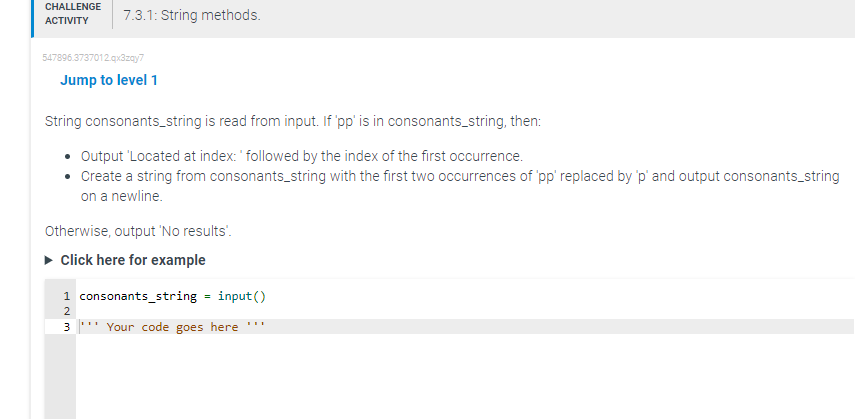Click the 'Create a string from consonants_string' bullet
855x419 pixels.
click(x=460, y=186)
